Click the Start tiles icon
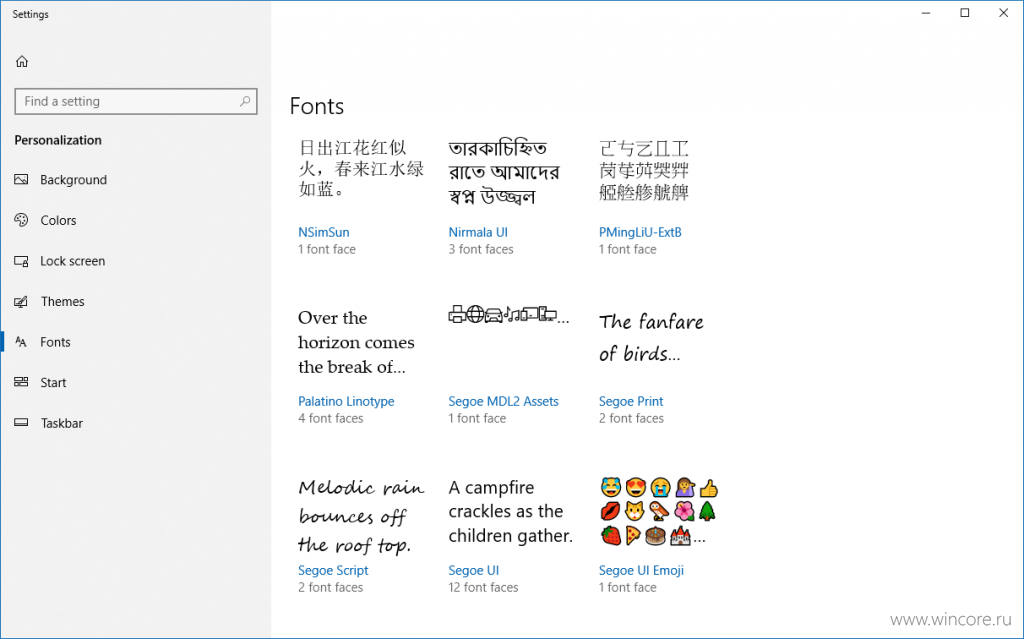Image resolution: width=1024 pixels, height=639 pixels. pyautogui.click(x=22, y=382)
